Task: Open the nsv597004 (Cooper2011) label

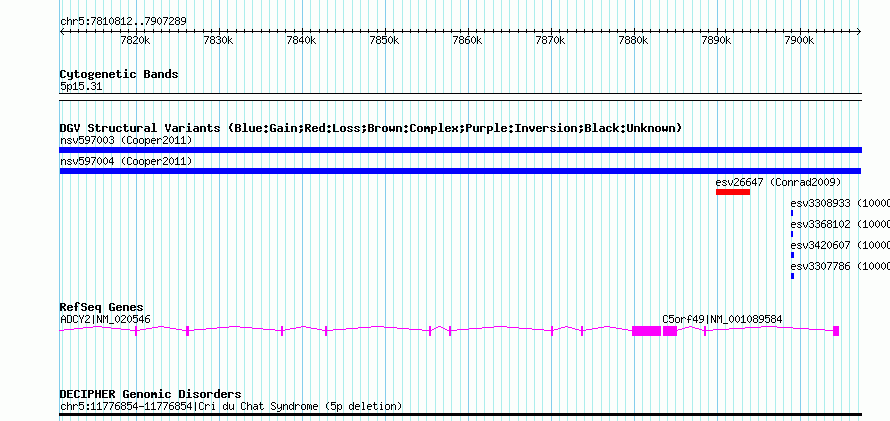Action: [126, 161]
